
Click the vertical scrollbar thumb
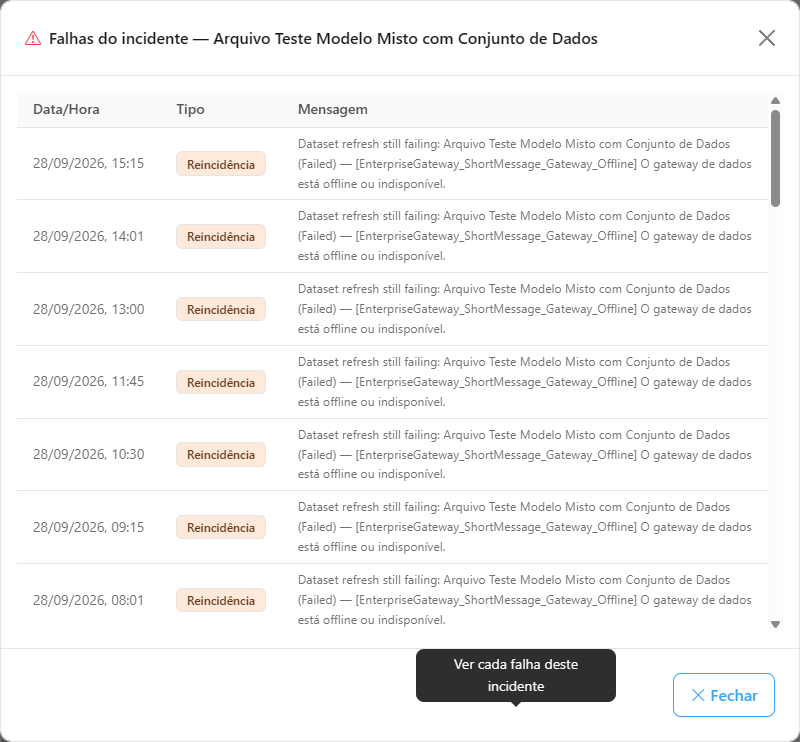point(775,158)
